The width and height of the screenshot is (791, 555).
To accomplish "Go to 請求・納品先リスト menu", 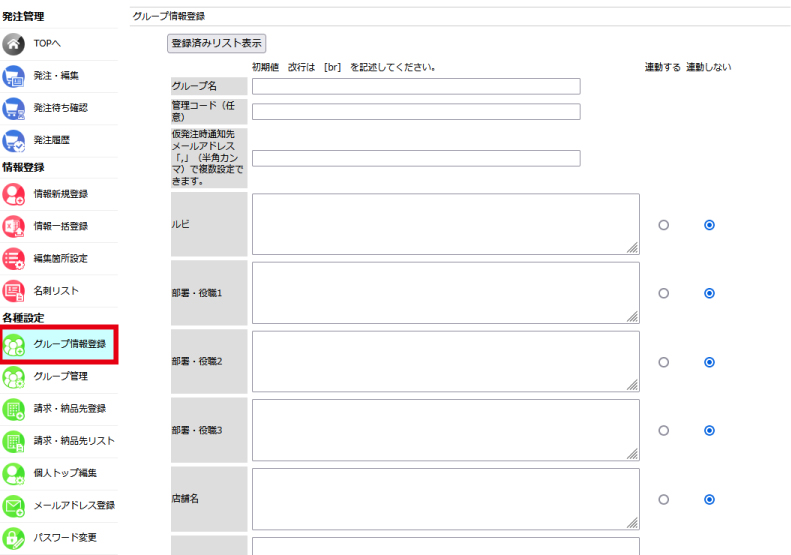I will (74, 441).
